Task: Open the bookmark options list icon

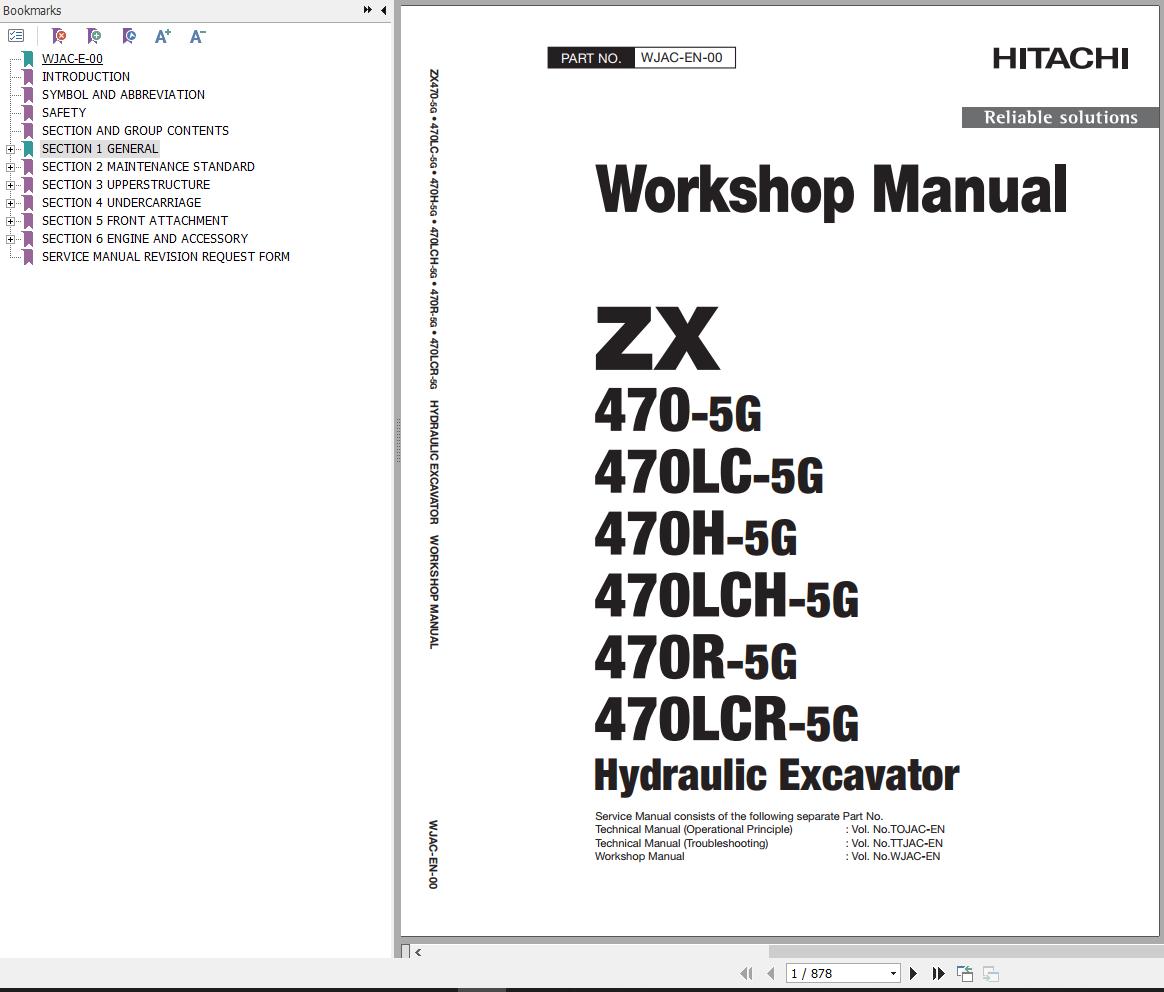Action: point(16,36)
